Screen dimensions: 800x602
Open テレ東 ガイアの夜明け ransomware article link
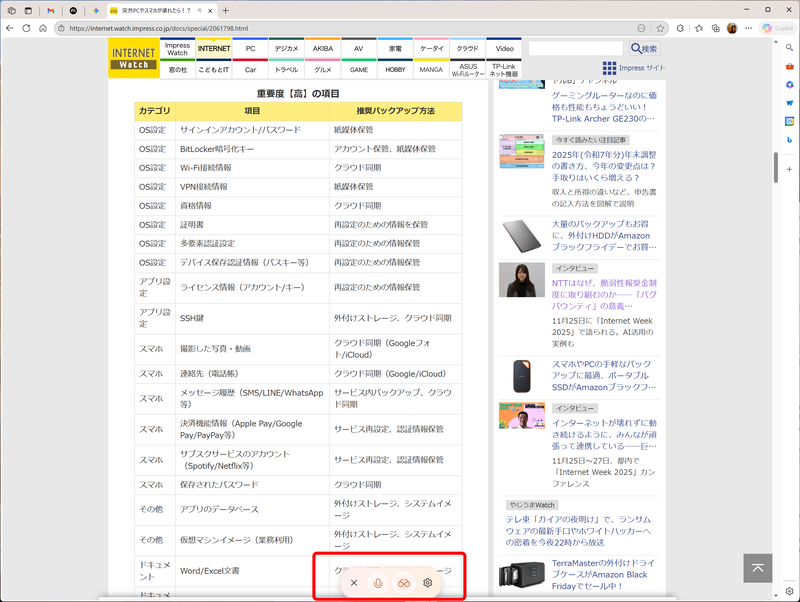[x=579, y=531]
